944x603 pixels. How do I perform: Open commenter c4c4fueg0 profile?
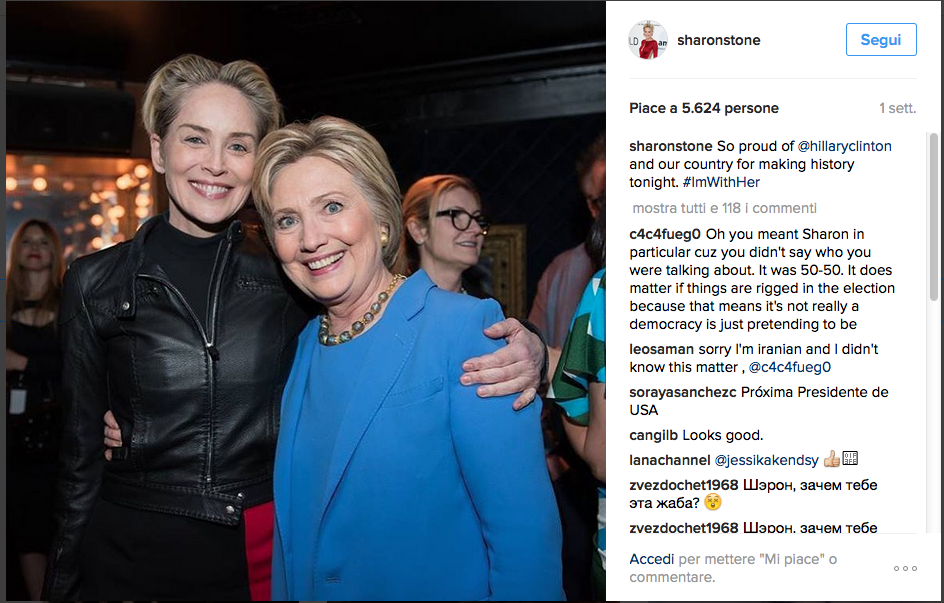[x=665, y=234]
